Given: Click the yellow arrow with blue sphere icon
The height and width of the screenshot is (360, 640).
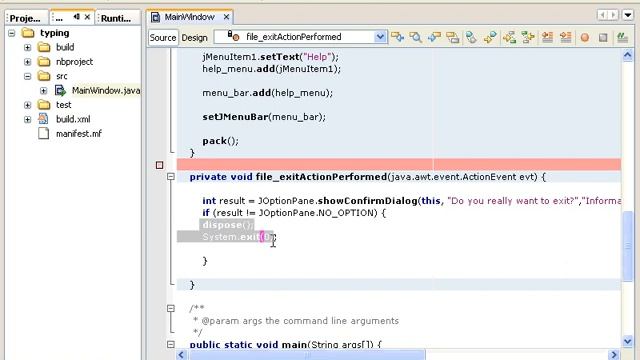Looking at the screenshot, I should point(490,38).
